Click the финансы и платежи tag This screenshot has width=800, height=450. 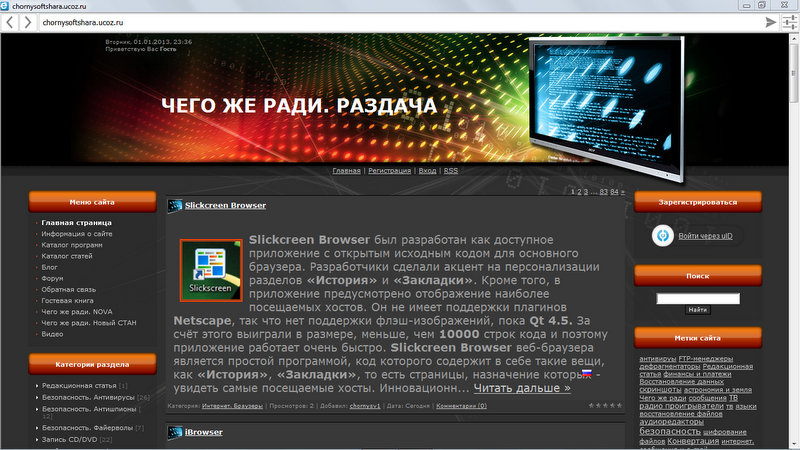coord(697,374)
